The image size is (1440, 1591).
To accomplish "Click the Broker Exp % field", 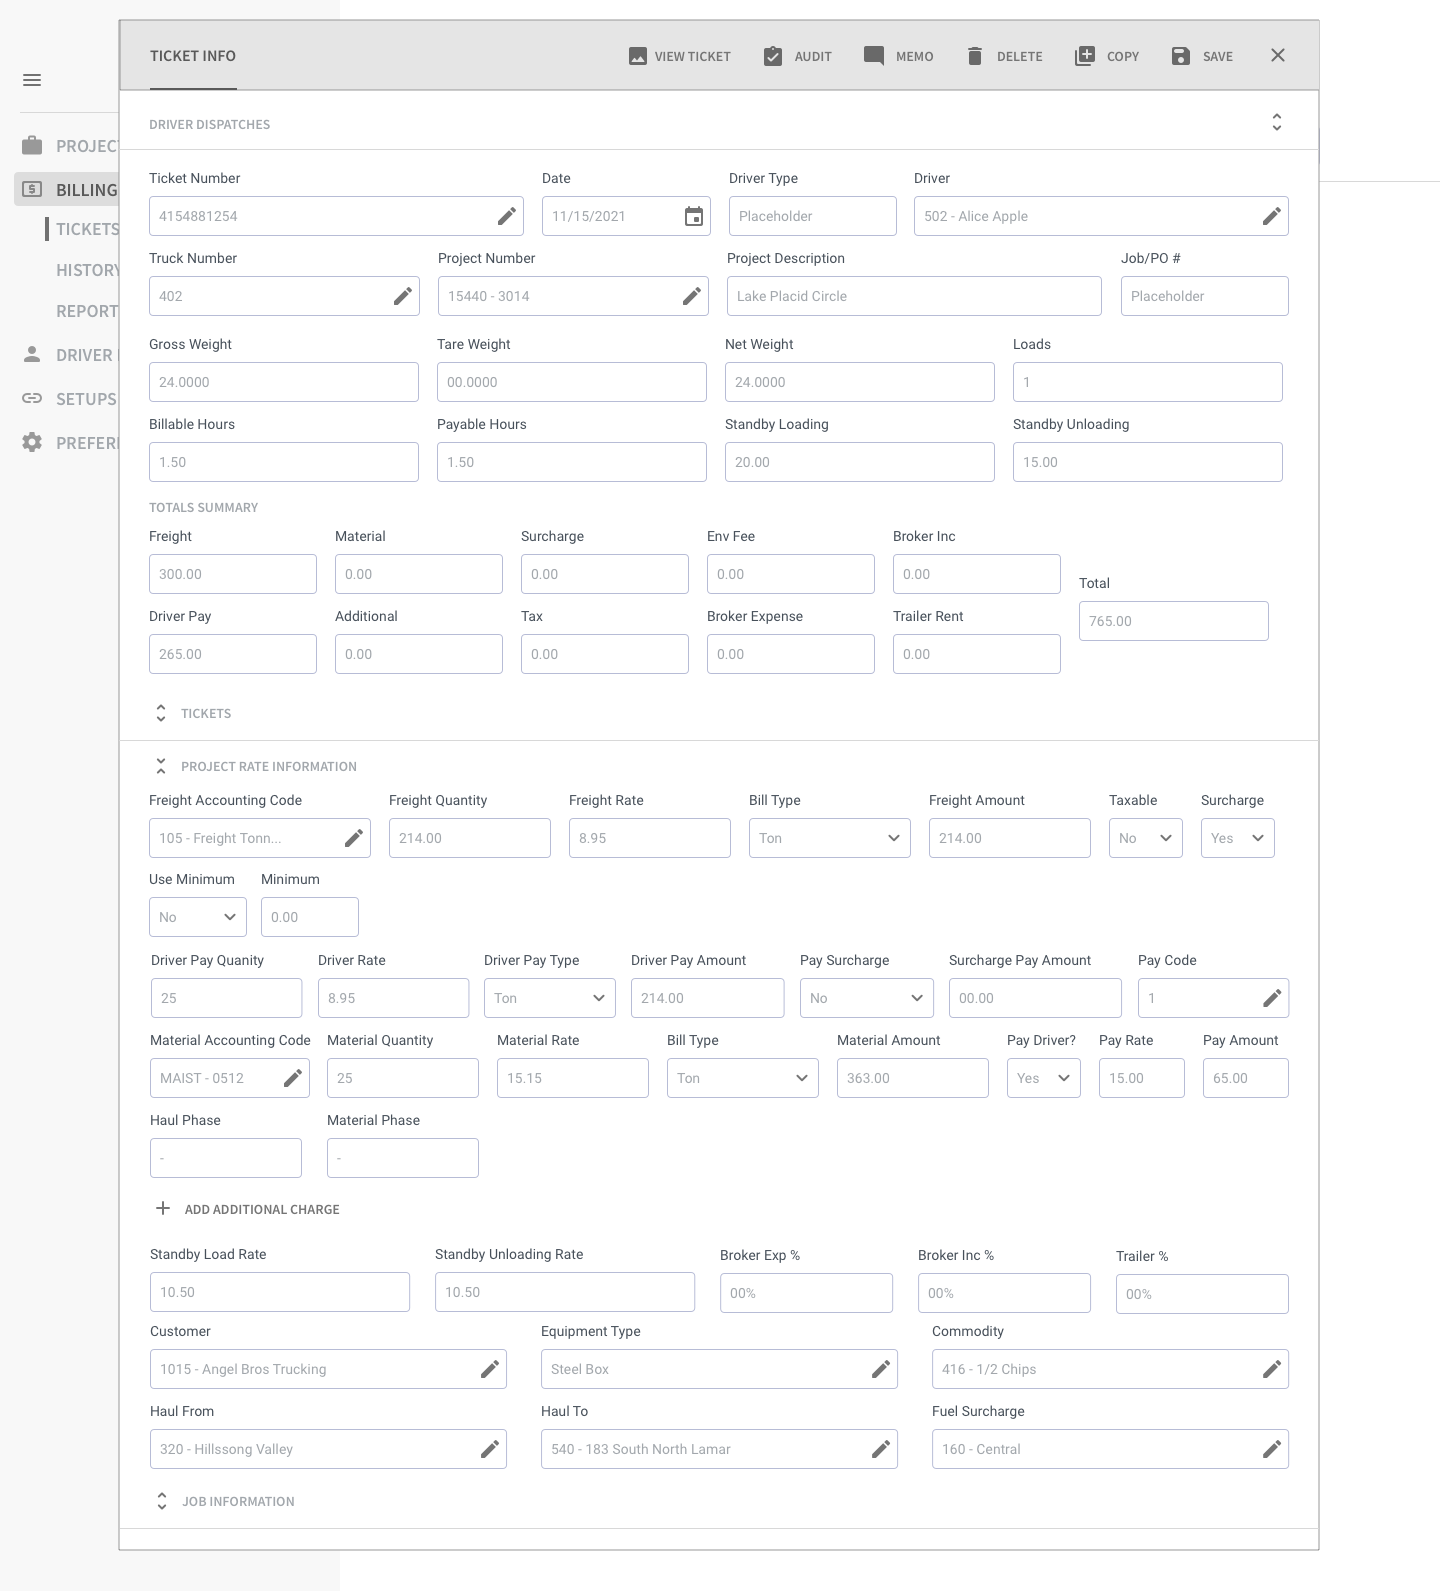I will tap(806, 1293).
